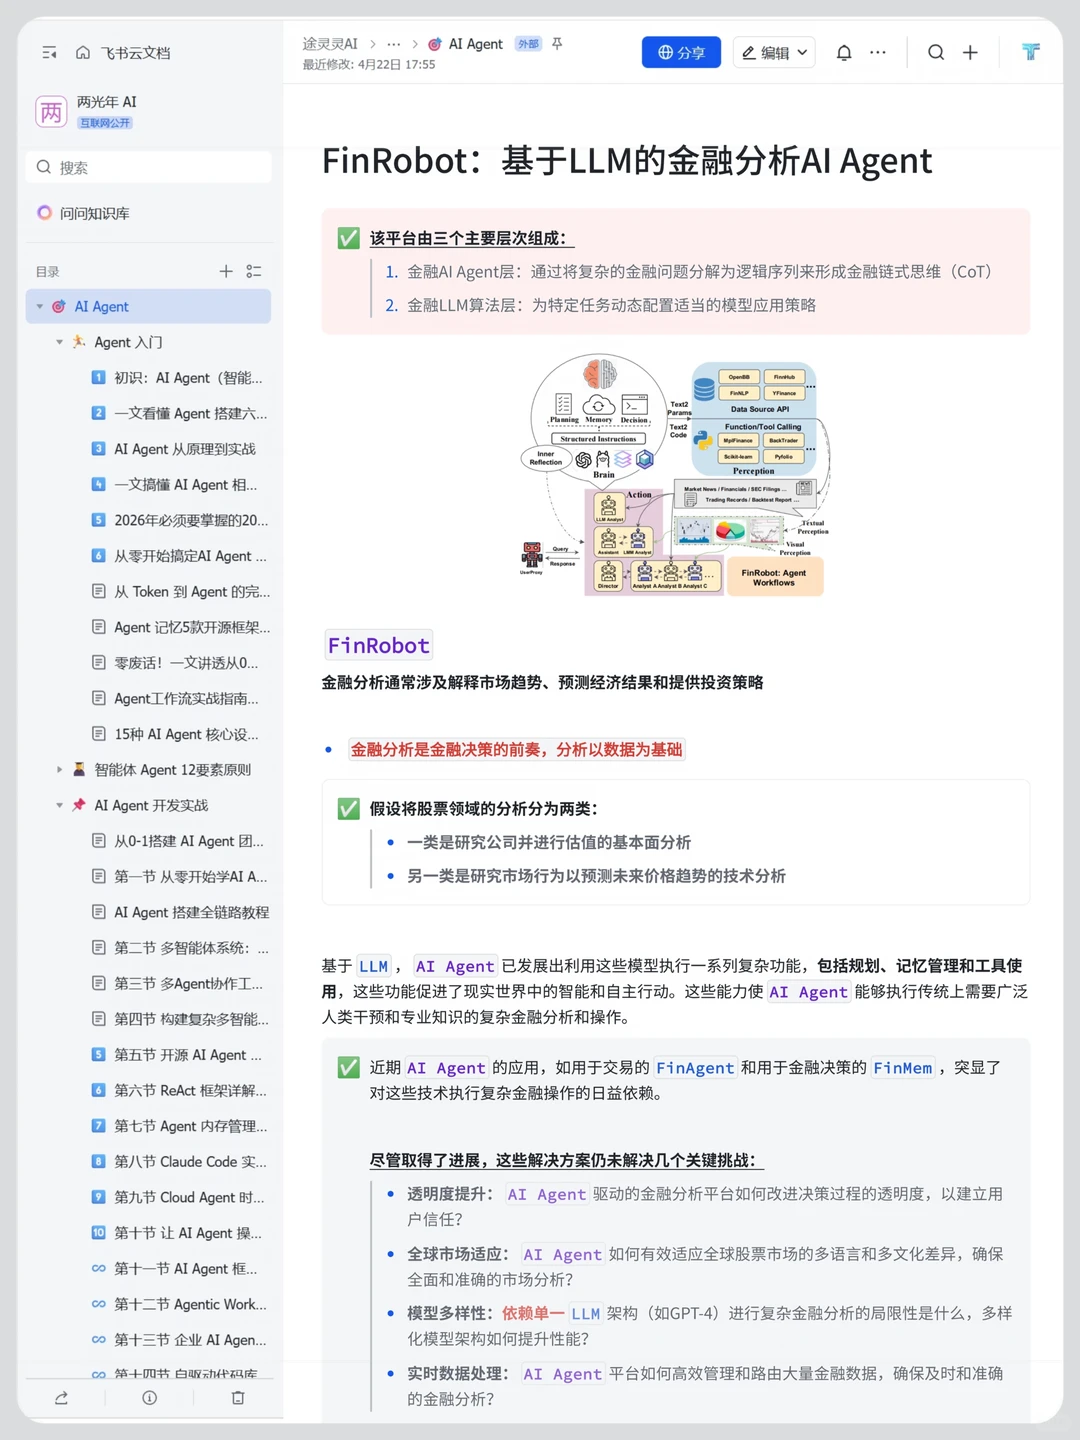Click the 互联网公开 tag
Image resolution: width=1080 pixels, height=1440 pixels.
click(x=105, y=123)
